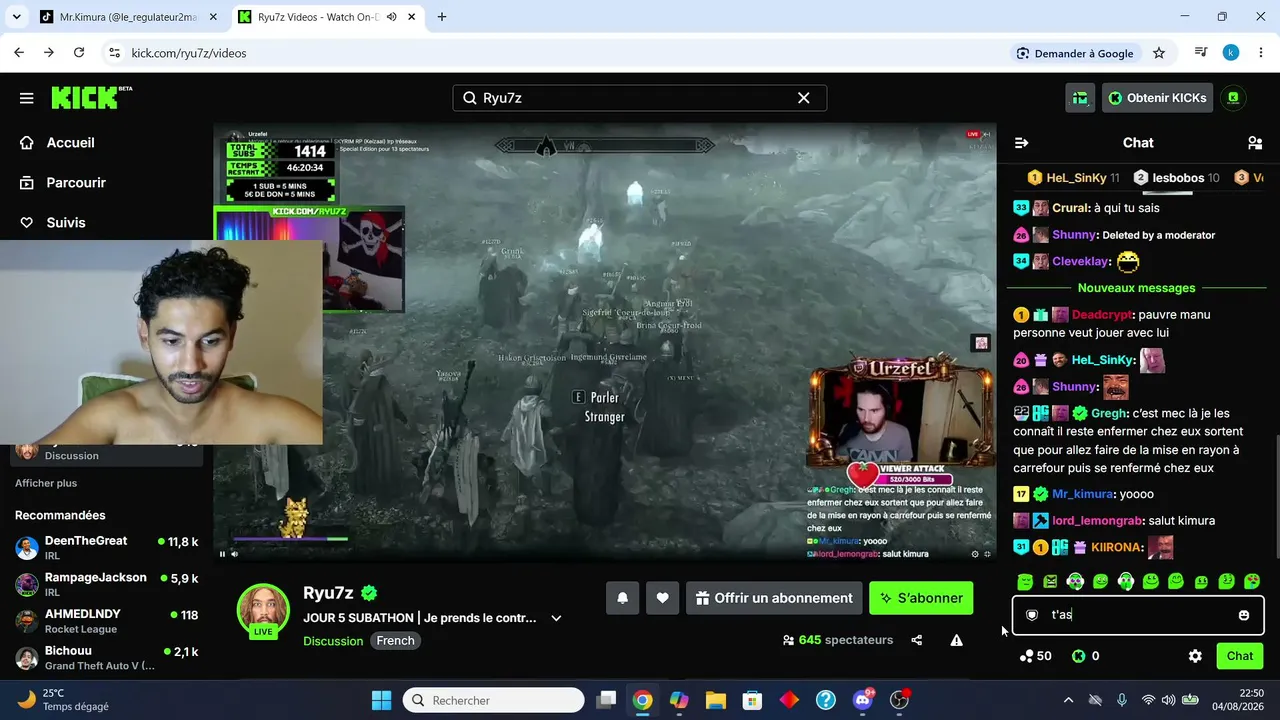
Task: Click Deadcrypt username in chat
Action: (1101, 314)
